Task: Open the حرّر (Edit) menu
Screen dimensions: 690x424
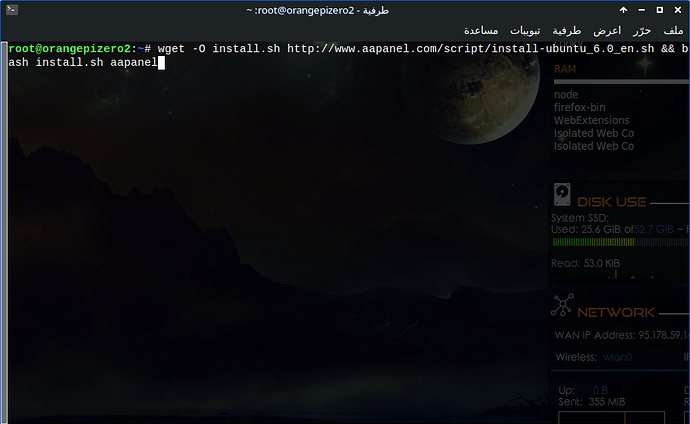Action: pos(640,30)
